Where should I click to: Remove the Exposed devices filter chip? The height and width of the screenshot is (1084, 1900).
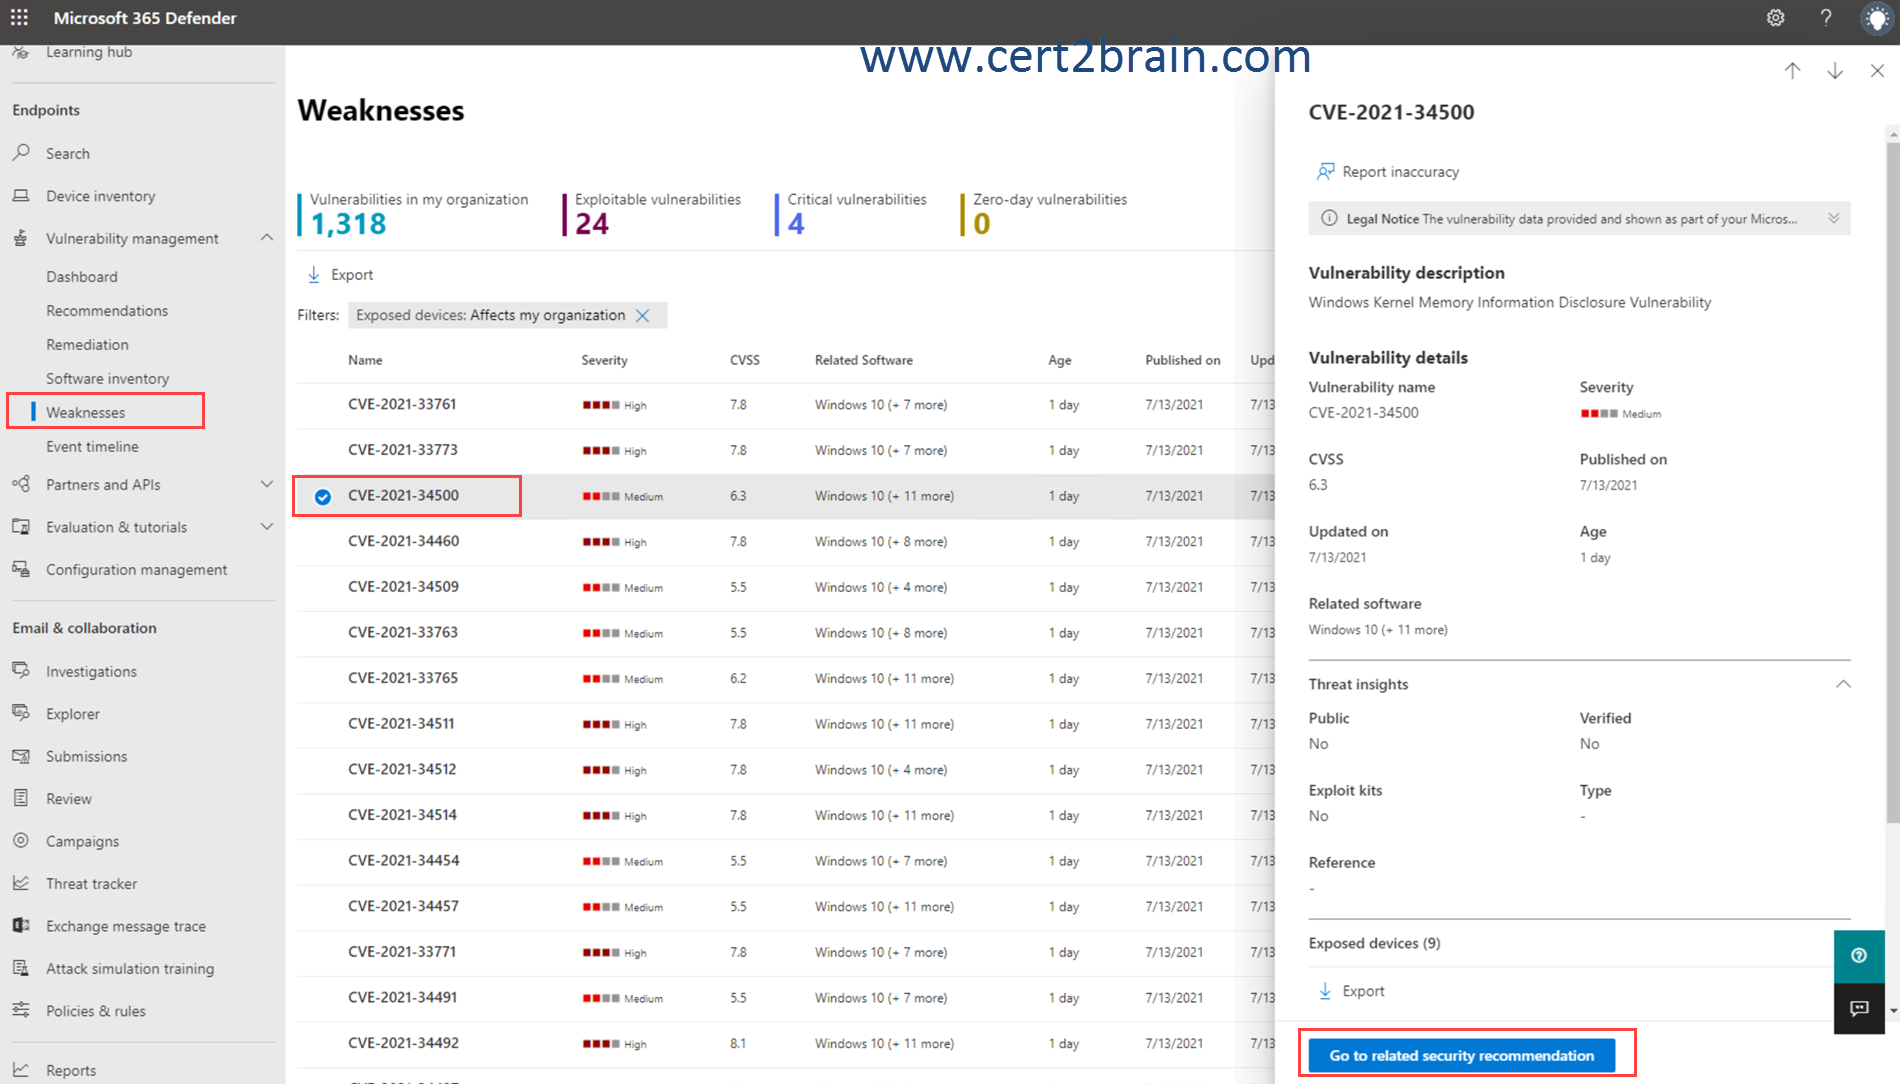[x=643, y=316]
